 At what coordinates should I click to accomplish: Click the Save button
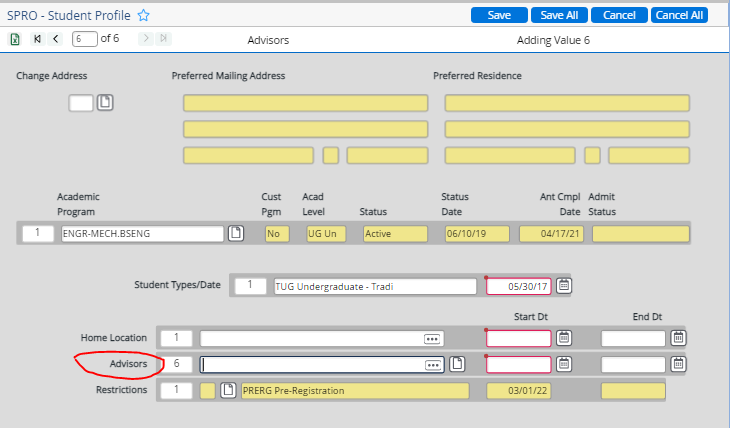tap(499, 15)
